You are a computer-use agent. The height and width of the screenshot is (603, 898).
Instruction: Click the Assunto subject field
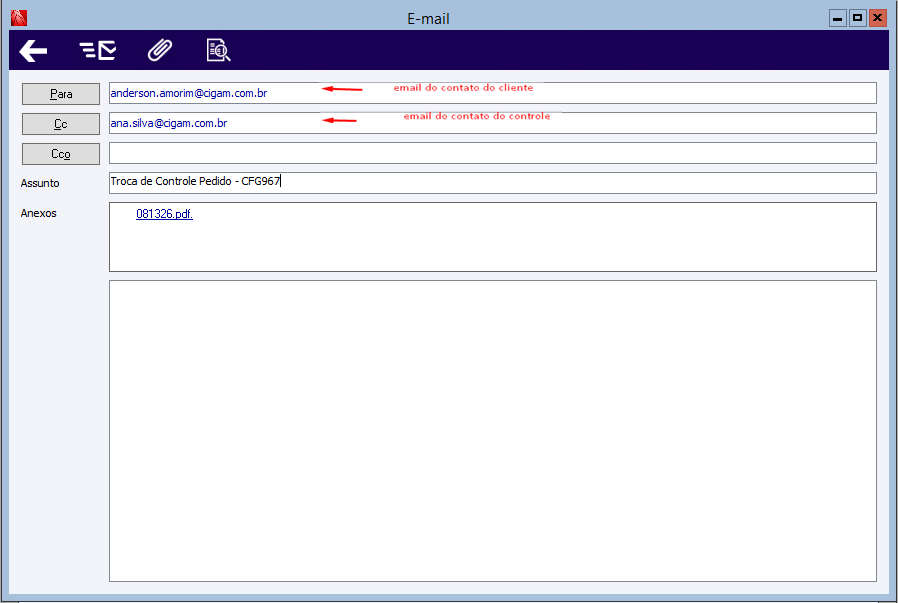(493, 183)
